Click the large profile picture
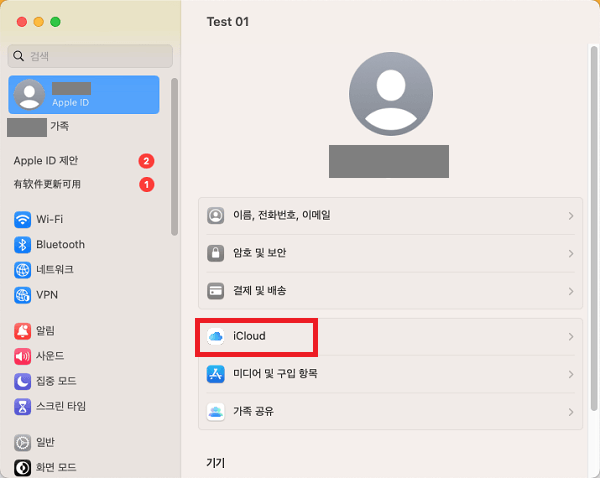Image resolution: width=600 pixels, height=478 pixels. [x=391, y=94]
